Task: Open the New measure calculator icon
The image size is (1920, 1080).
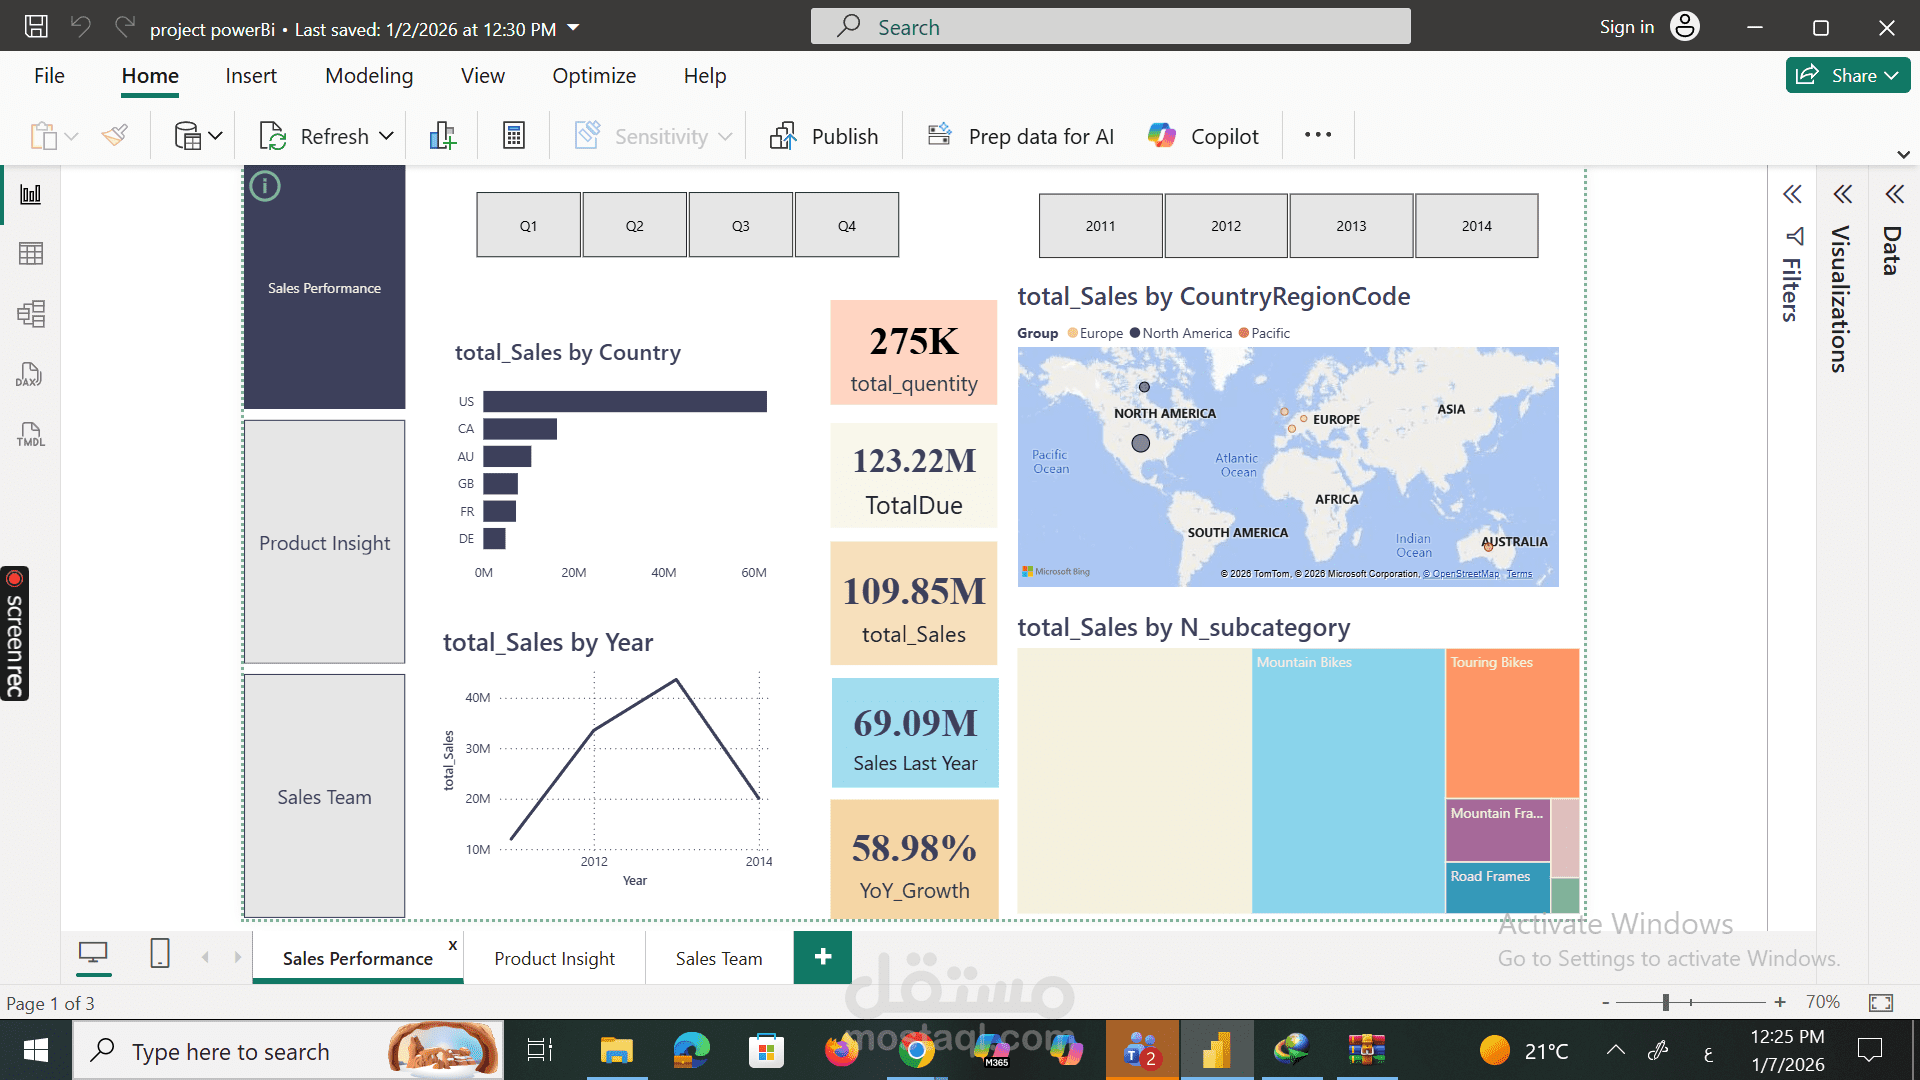Action: (513, 134)
